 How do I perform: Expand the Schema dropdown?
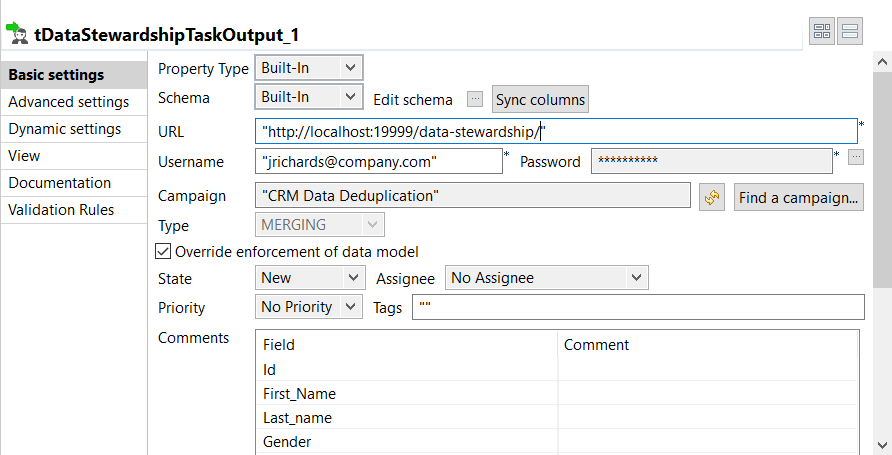click(308, 97)
